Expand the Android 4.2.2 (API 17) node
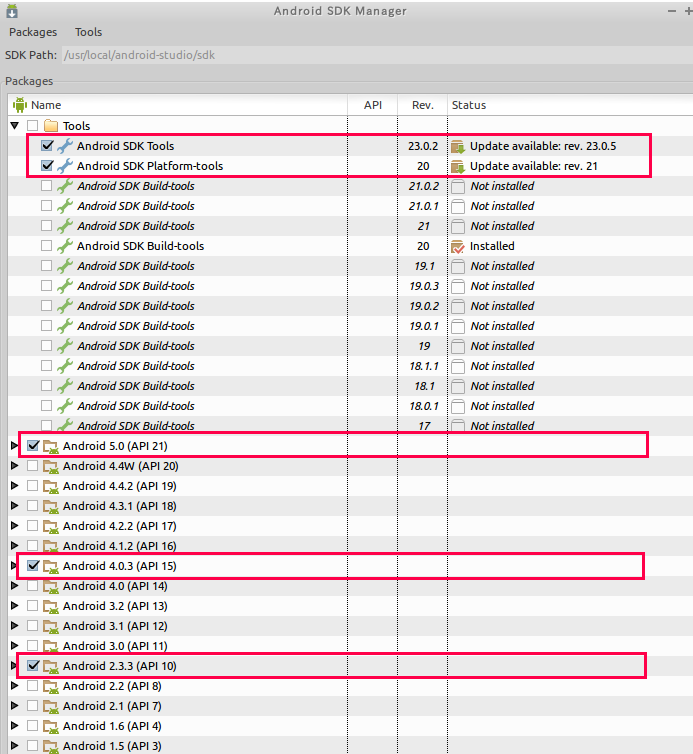 (x=14, y=526)
